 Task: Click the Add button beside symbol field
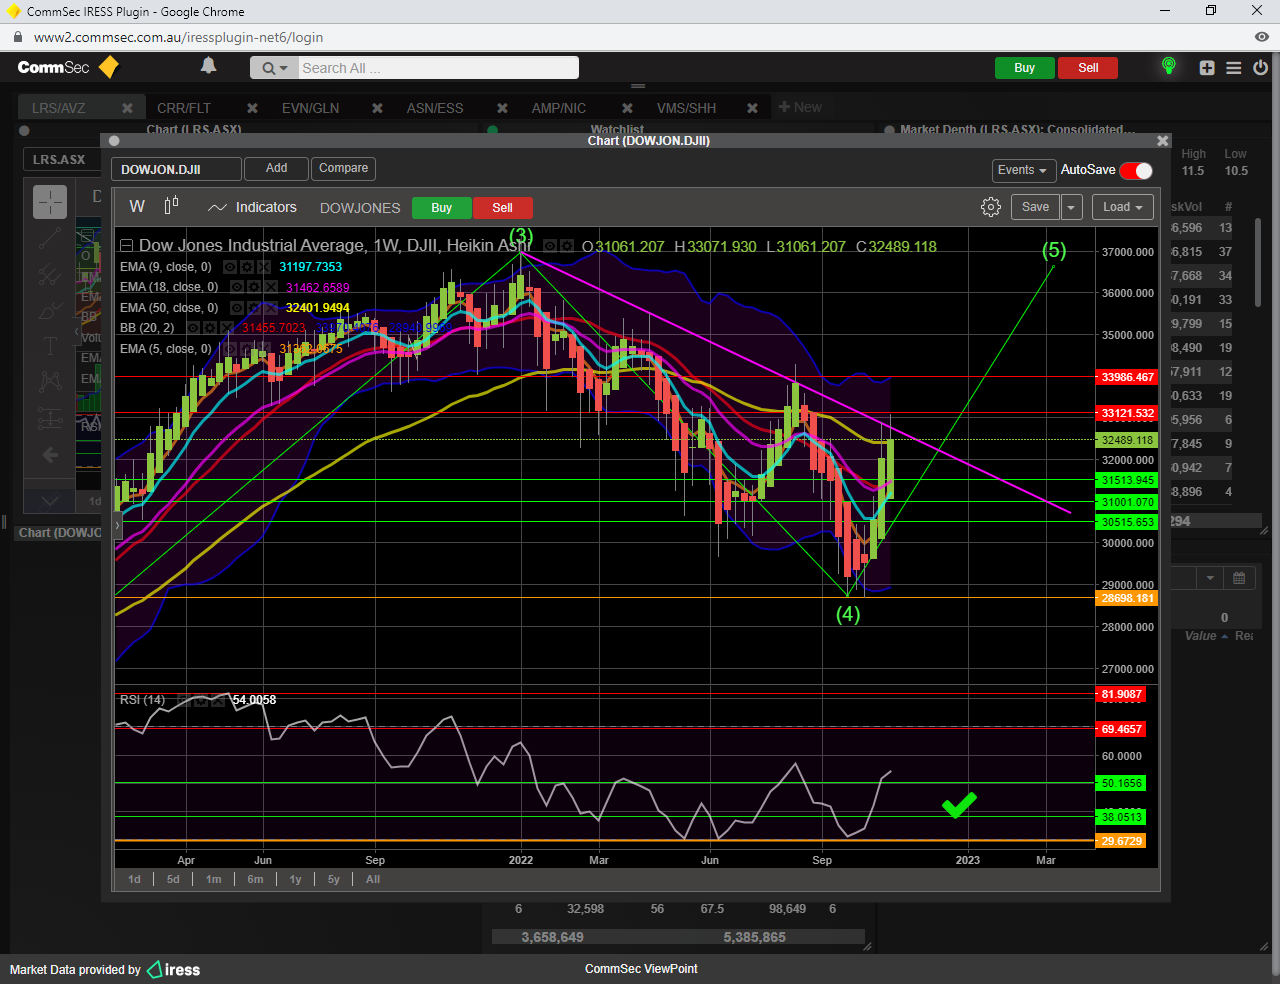[x=277, y=169]
